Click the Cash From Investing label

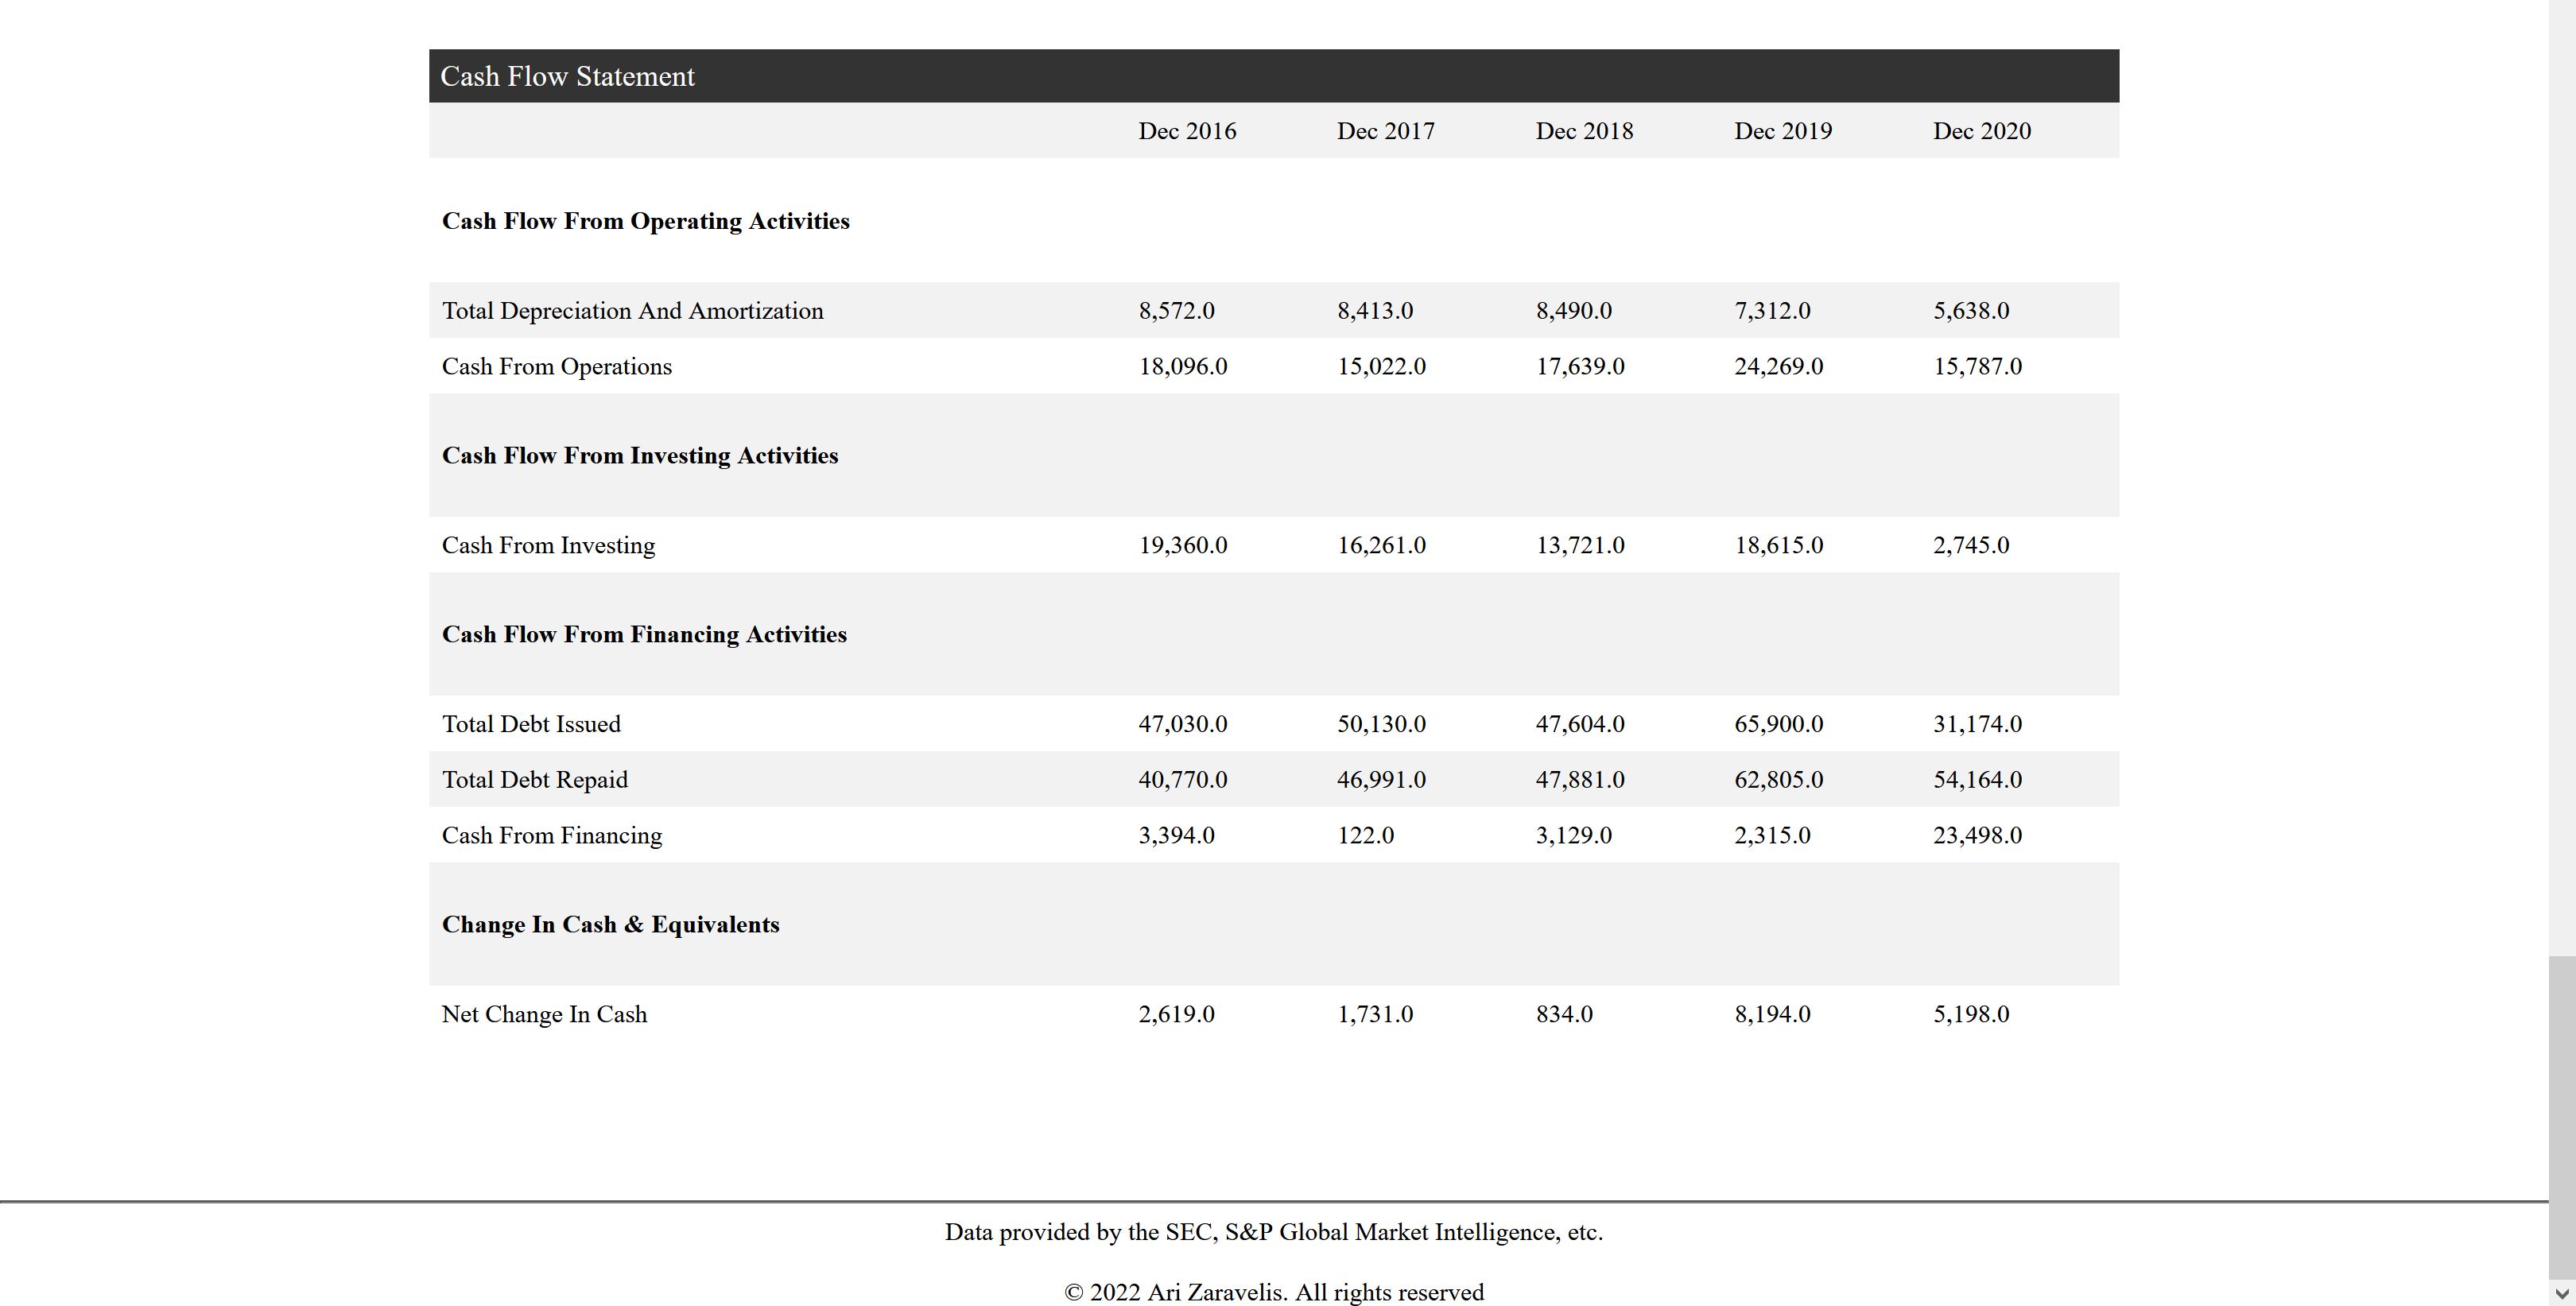click(548, 546)
